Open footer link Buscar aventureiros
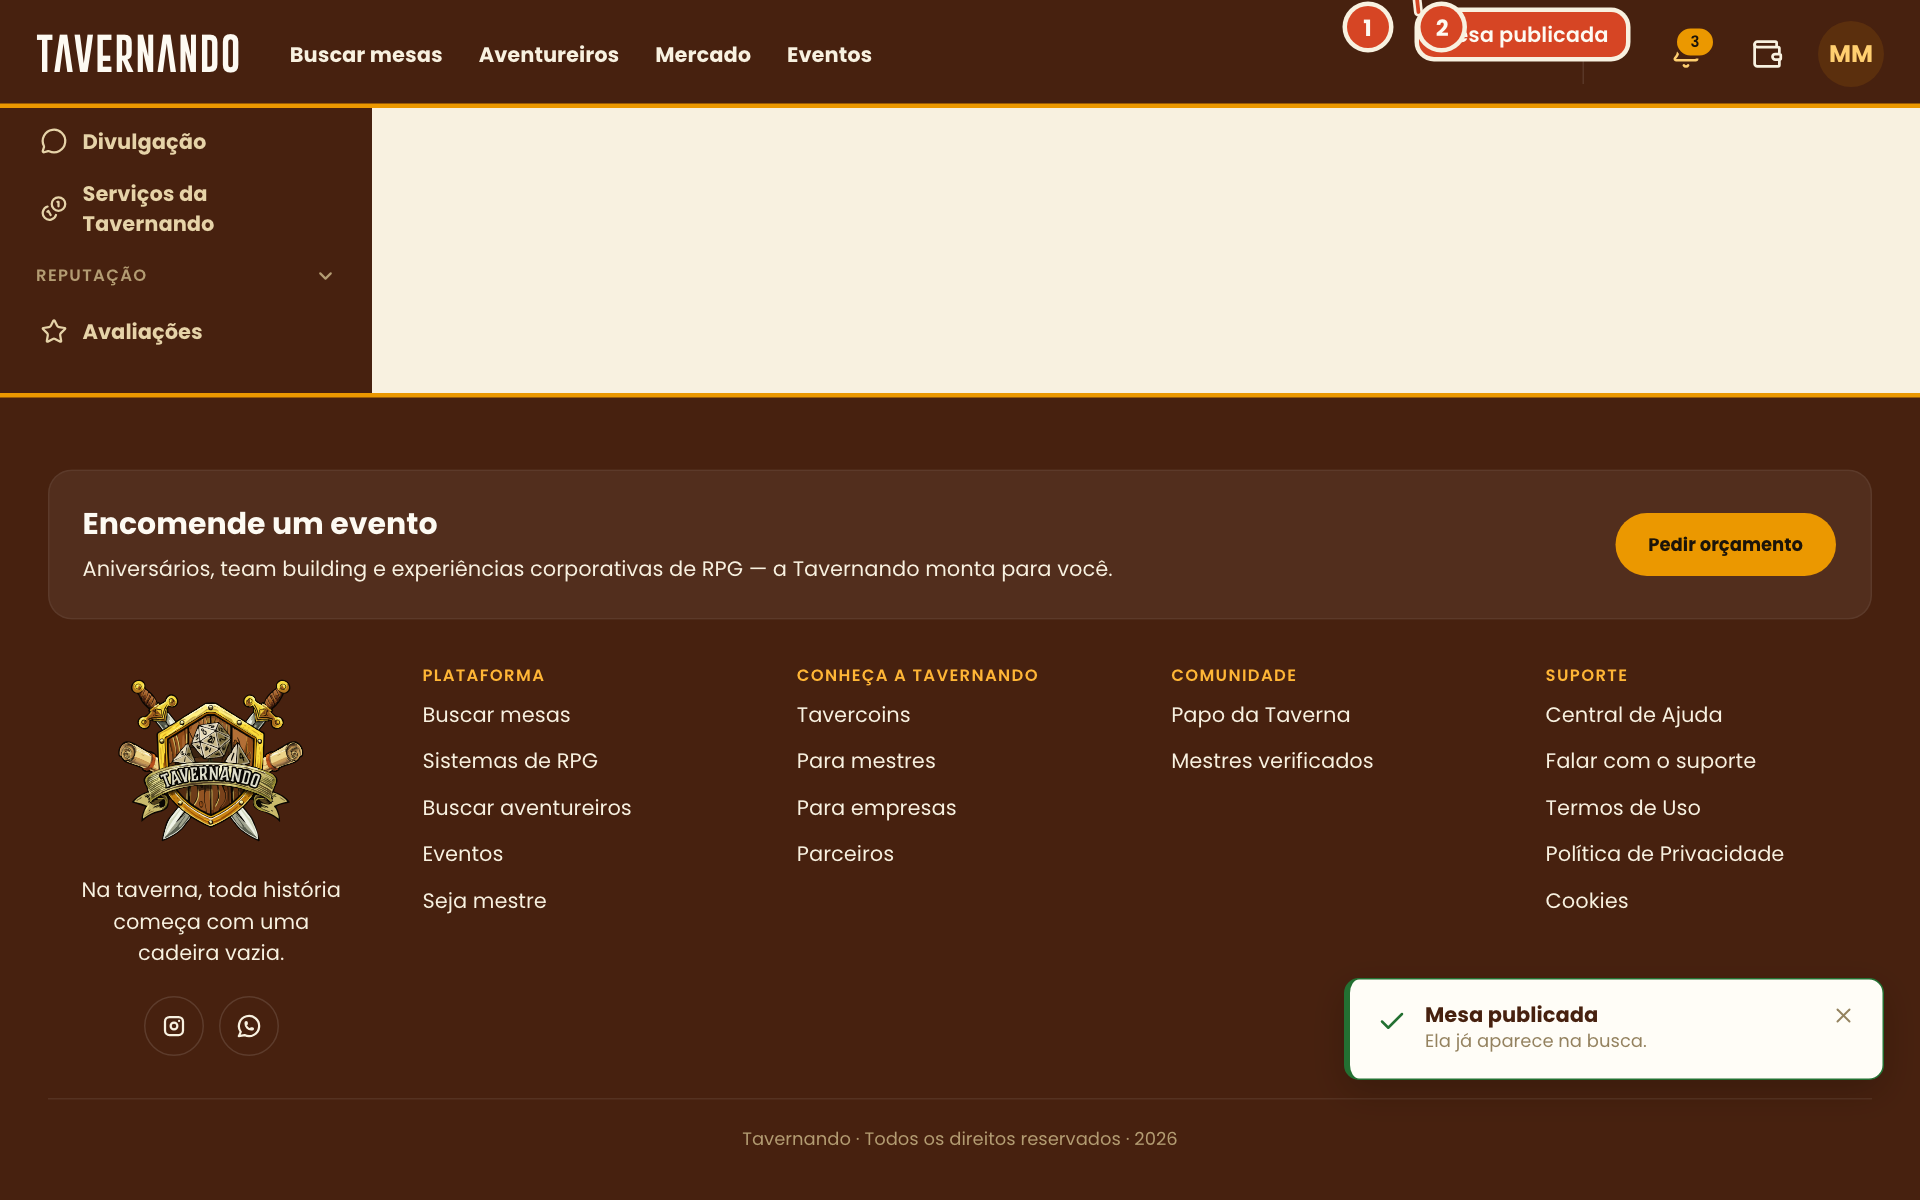1920x1200 pixels. (x=527, y=808)
